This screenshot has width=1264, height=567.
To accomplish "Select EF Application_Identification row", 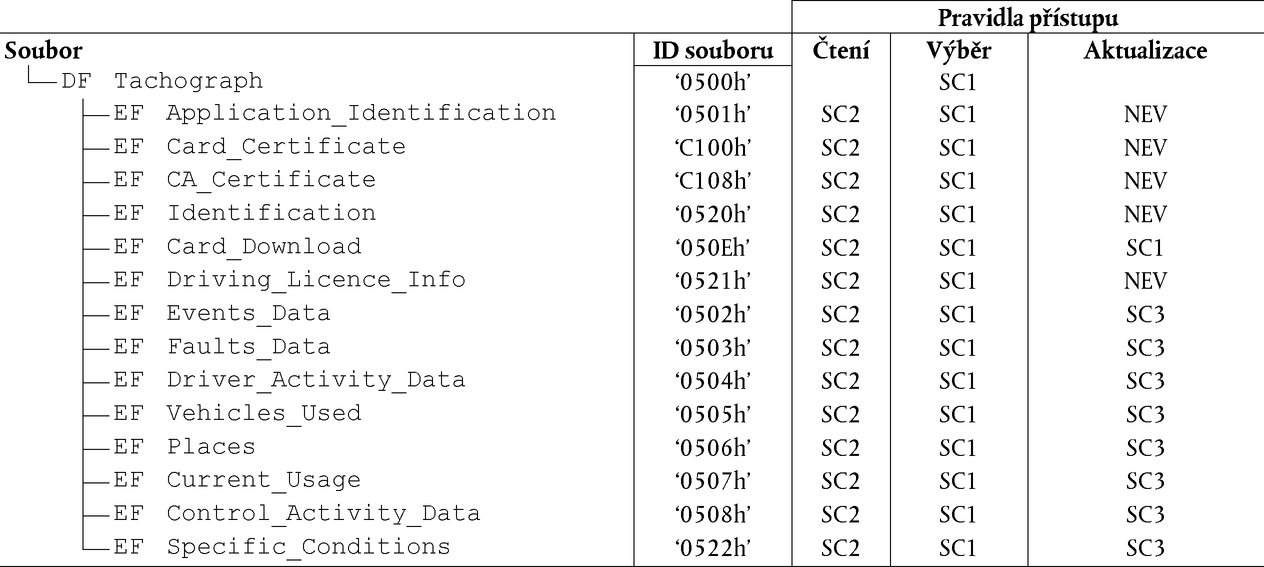I will coord(334,113).
